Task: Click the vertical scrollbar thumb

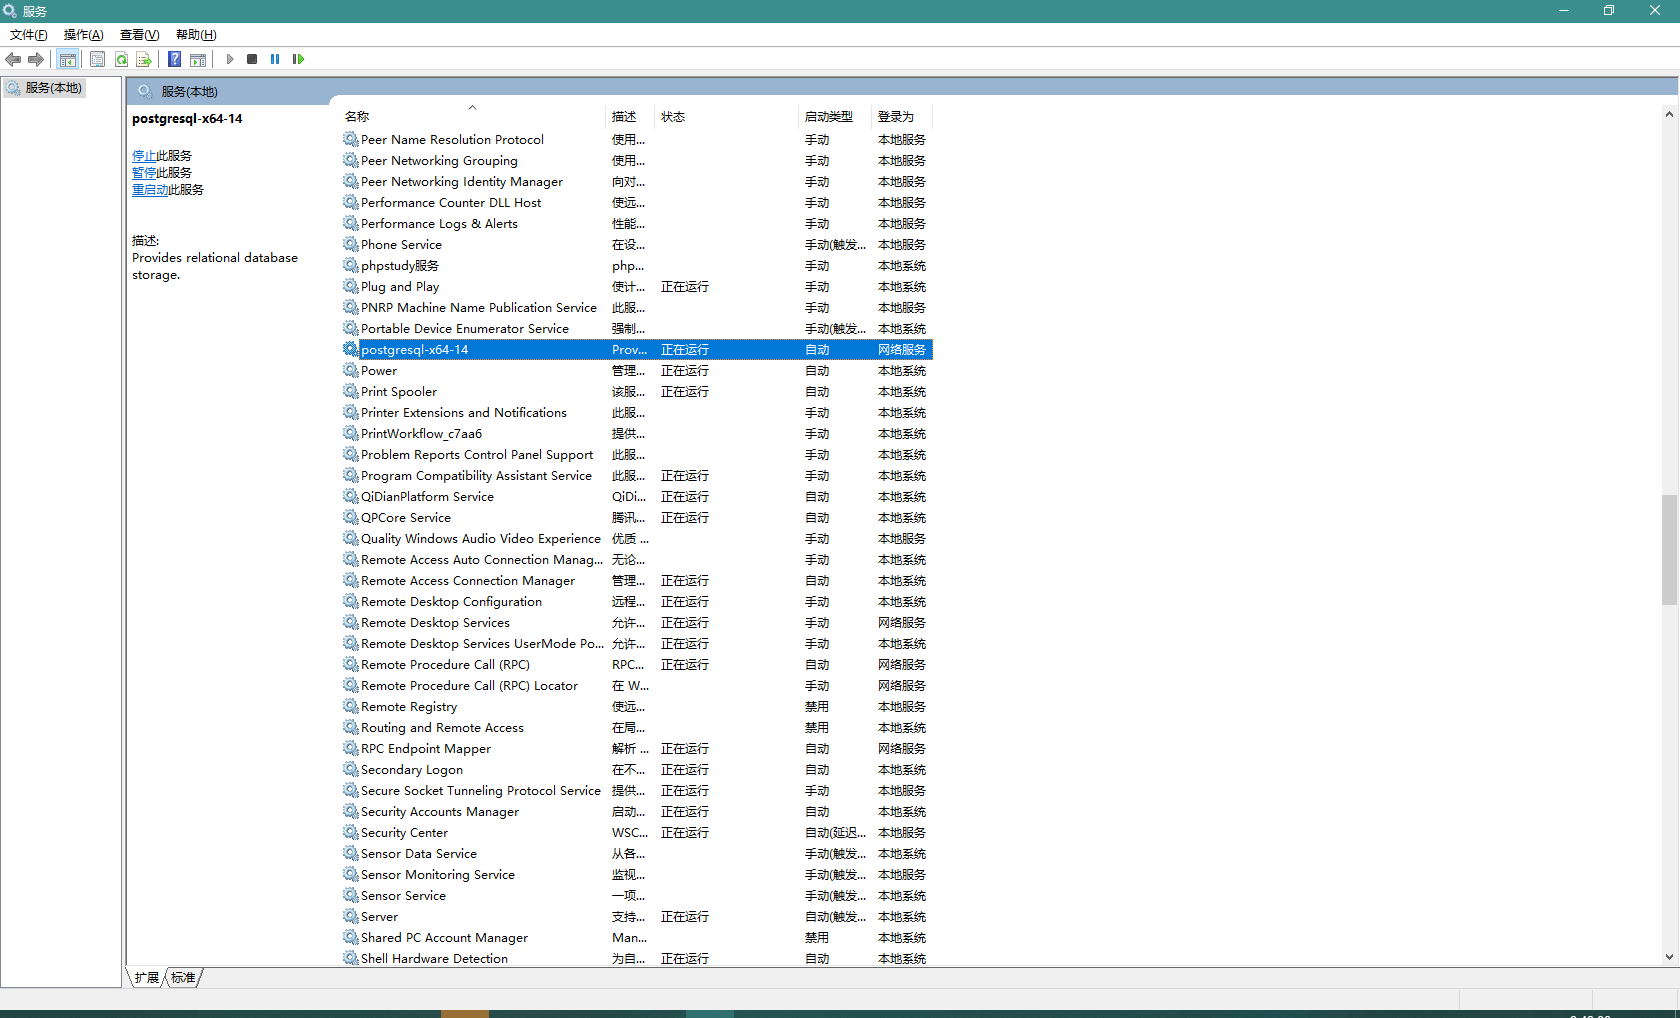Action: (1669, 550)
